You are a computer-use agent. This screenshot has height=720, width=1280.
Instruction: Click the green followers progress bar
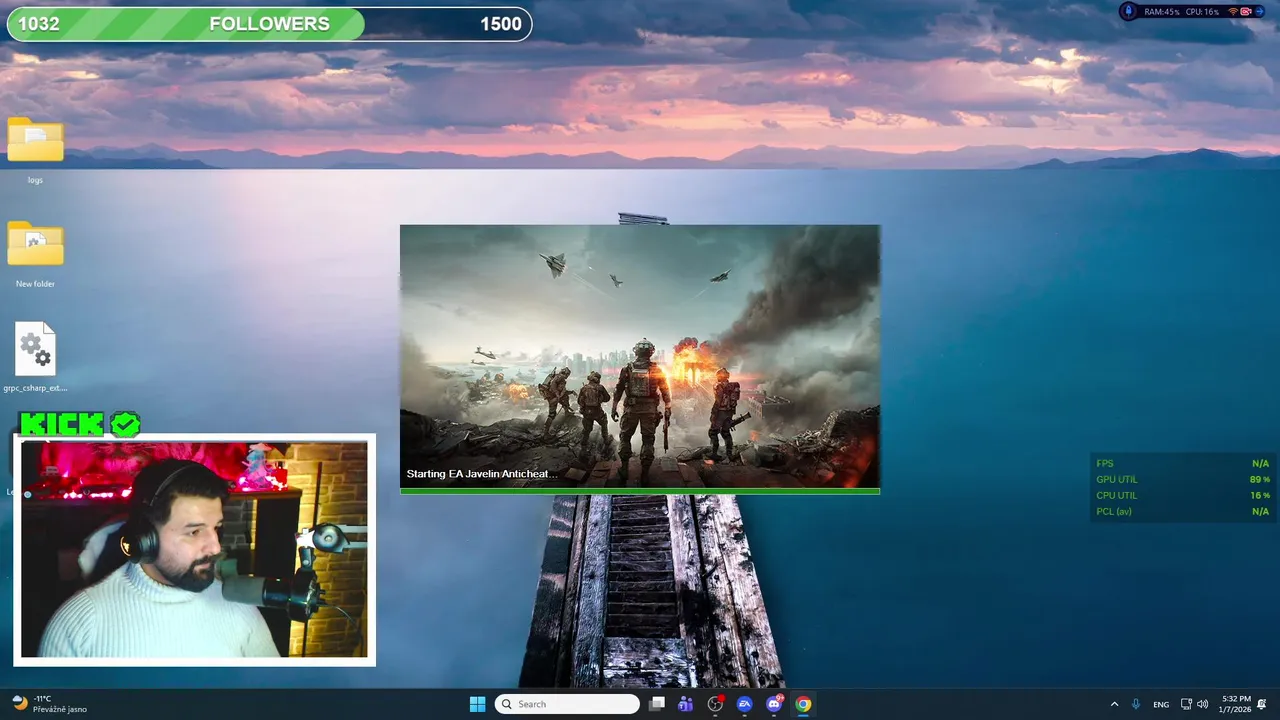point(186,24)
